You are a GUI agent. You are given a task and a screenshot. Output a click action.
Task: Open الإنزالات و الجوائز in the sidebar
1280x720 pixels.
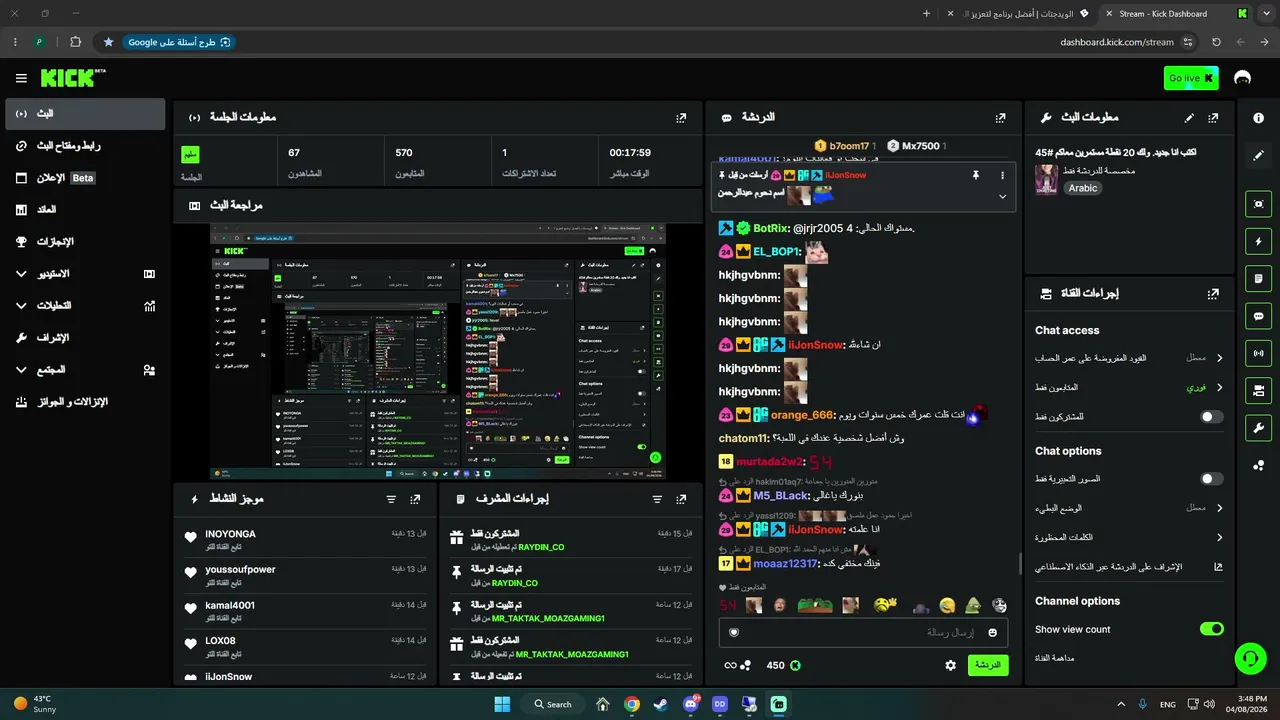(85, 401)
